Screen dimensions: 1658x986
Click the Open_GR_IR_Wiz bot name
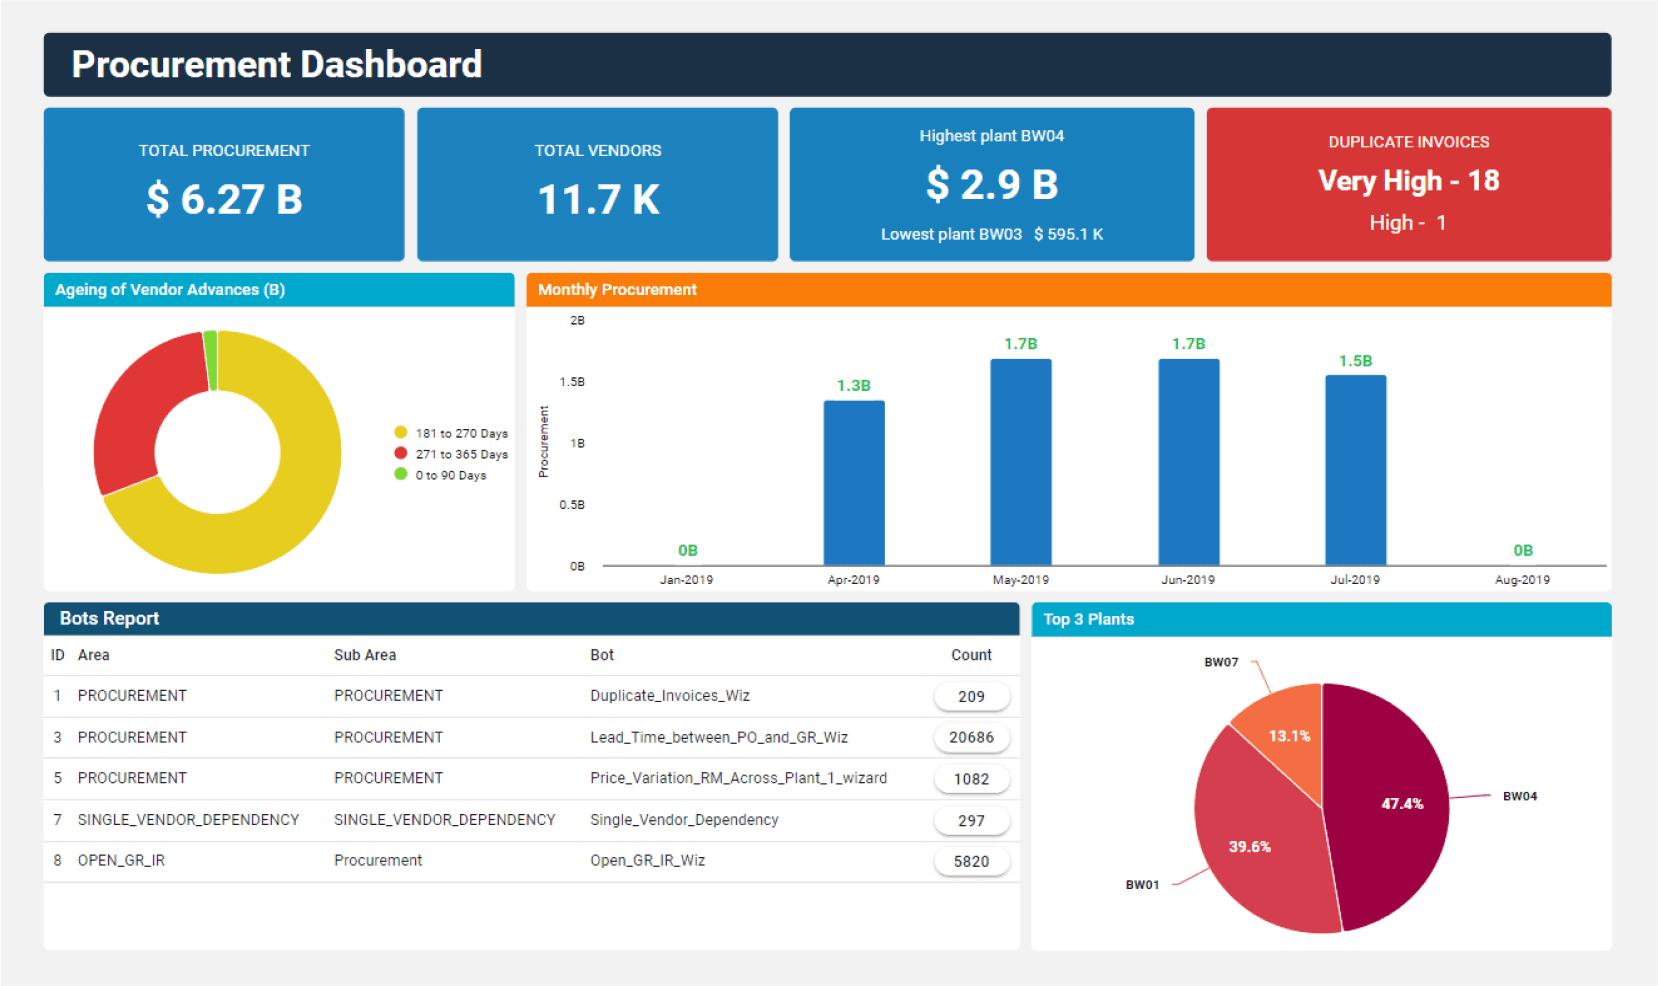(648, 861)
